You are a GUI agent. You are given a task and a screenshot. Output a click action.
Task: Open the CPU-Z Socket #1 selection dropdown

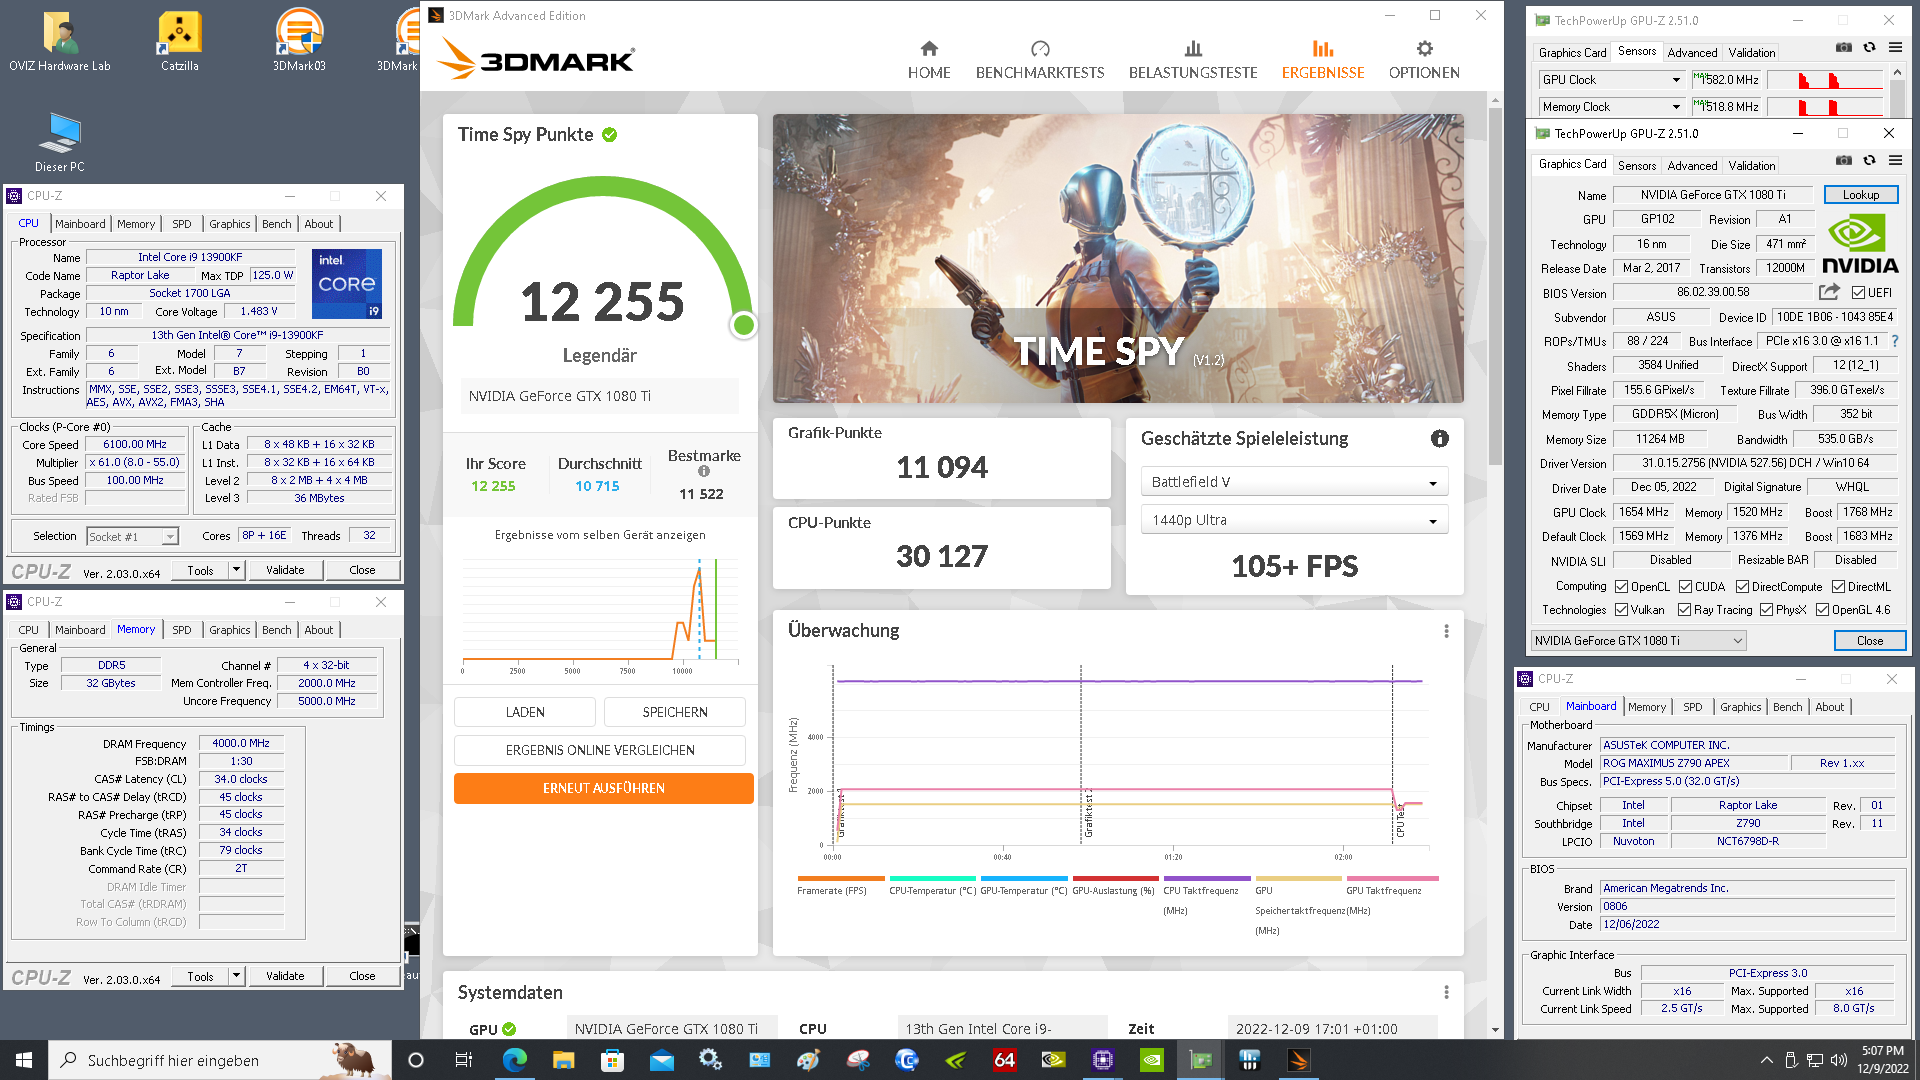(x=132, y=537)
